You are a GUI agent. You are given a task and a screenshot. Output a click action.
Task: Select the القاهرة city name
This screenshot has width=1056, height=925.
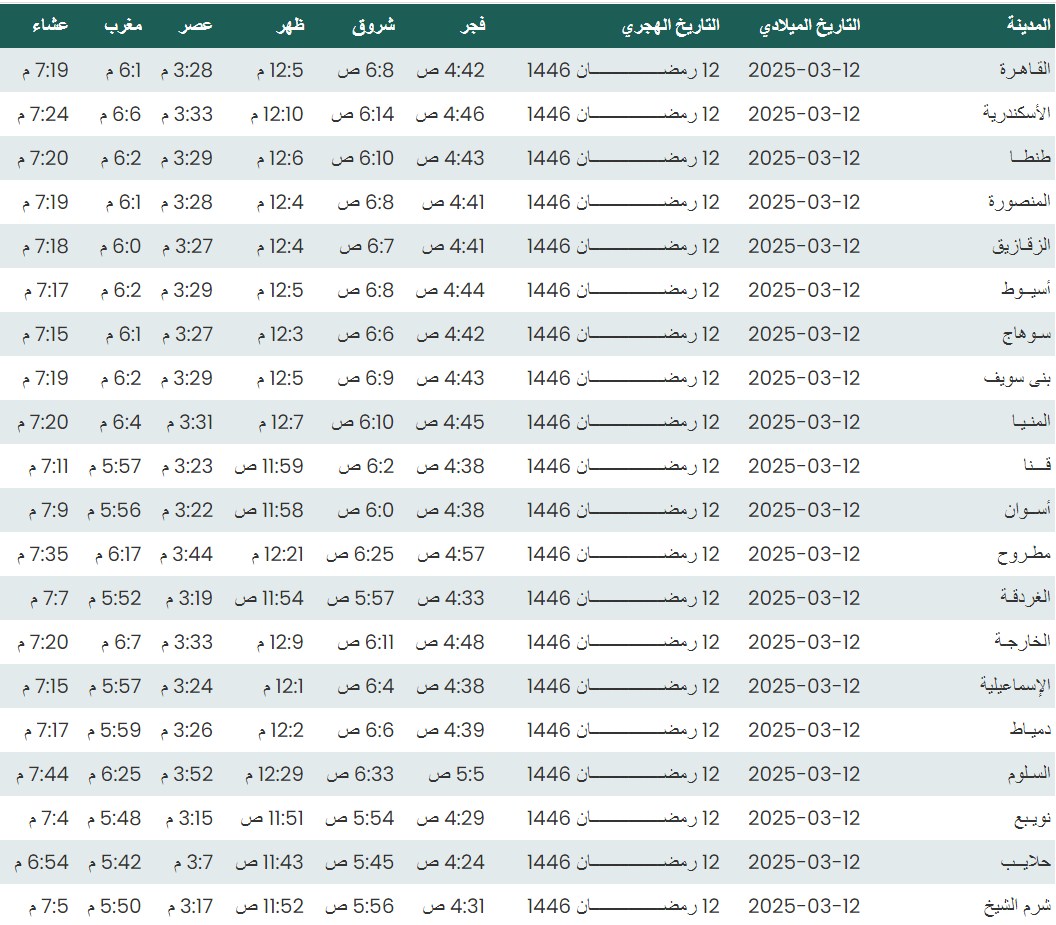point(1025,70)
